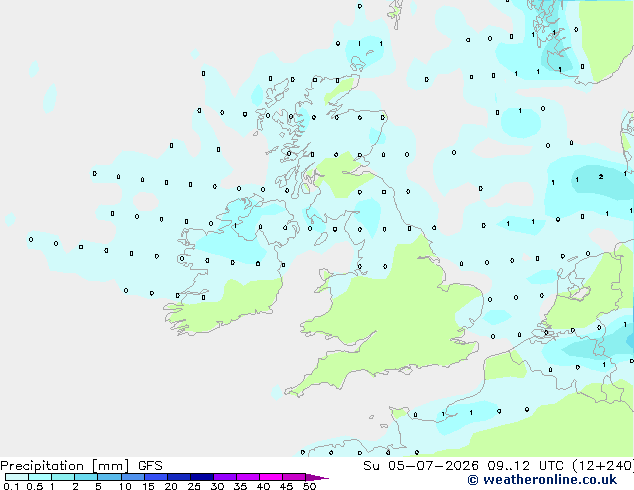
Task: Select the 1–2 mm legend color swatch
Action: pos(63,477)
